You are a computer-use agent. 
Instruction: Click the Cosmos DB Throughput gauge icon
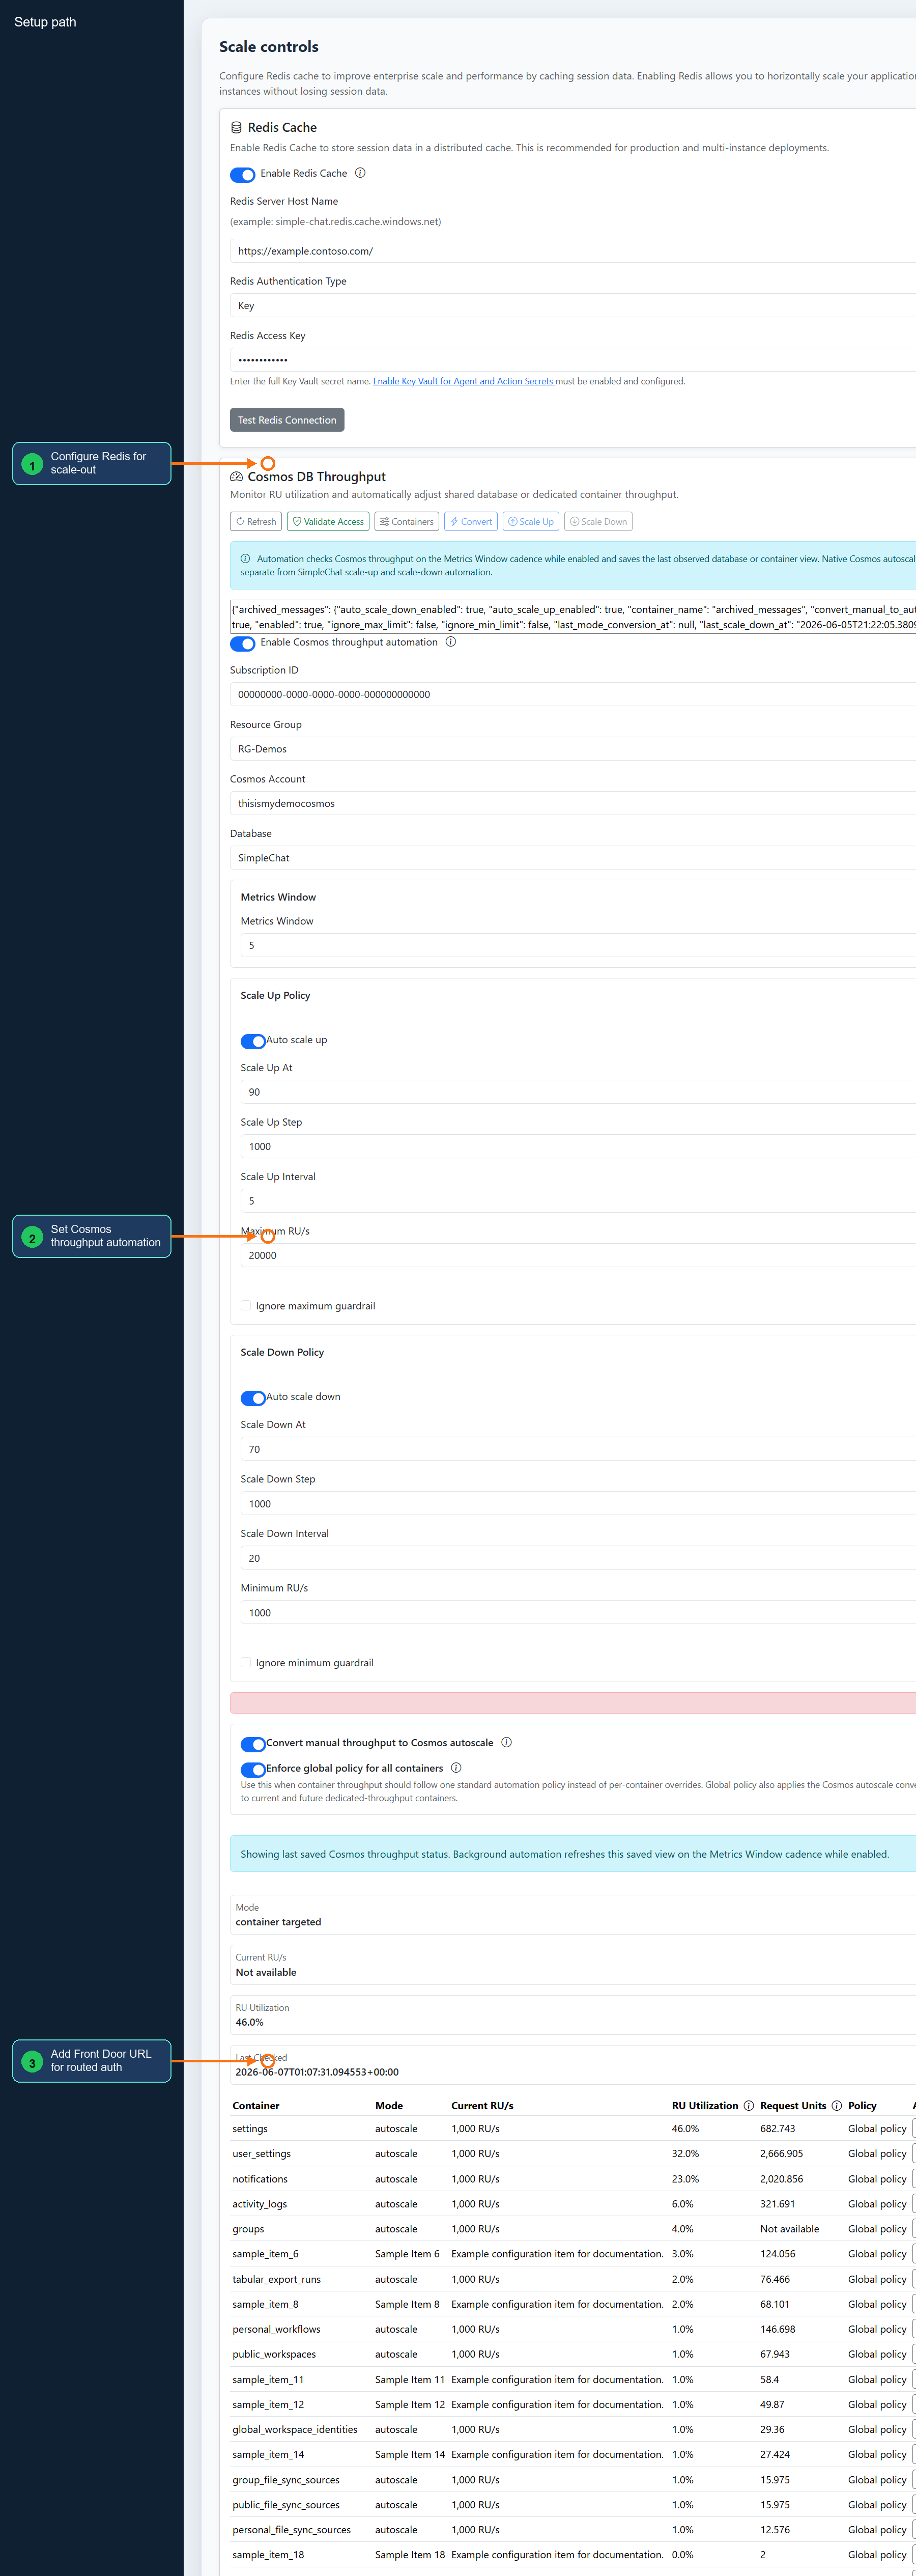point(236,477)
